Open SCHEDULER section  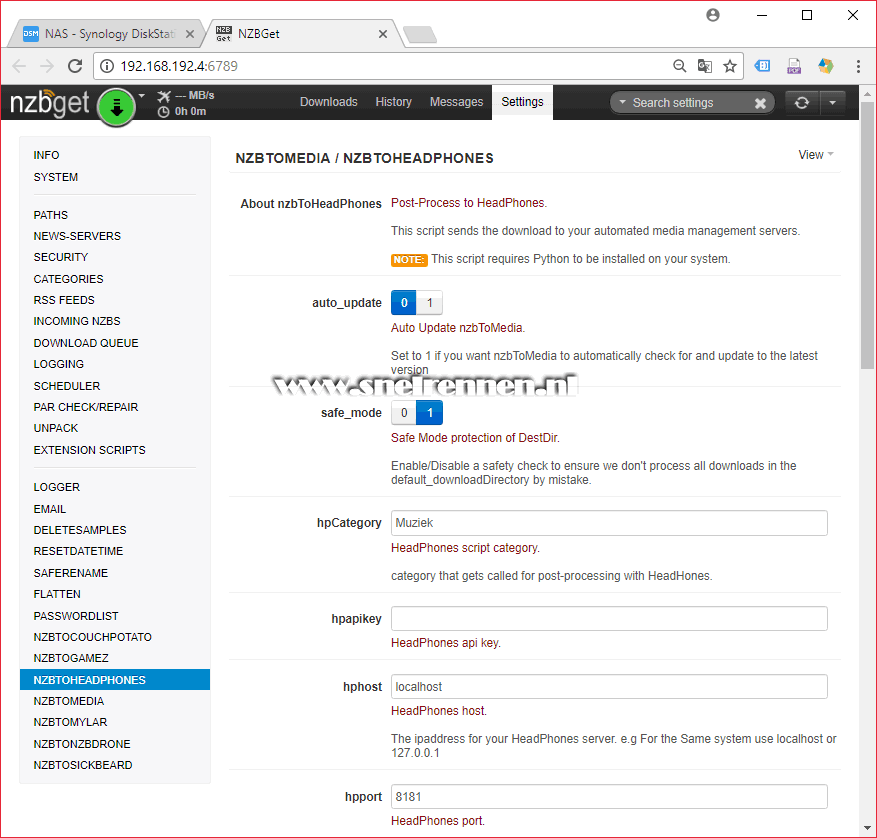coord(67,386)
